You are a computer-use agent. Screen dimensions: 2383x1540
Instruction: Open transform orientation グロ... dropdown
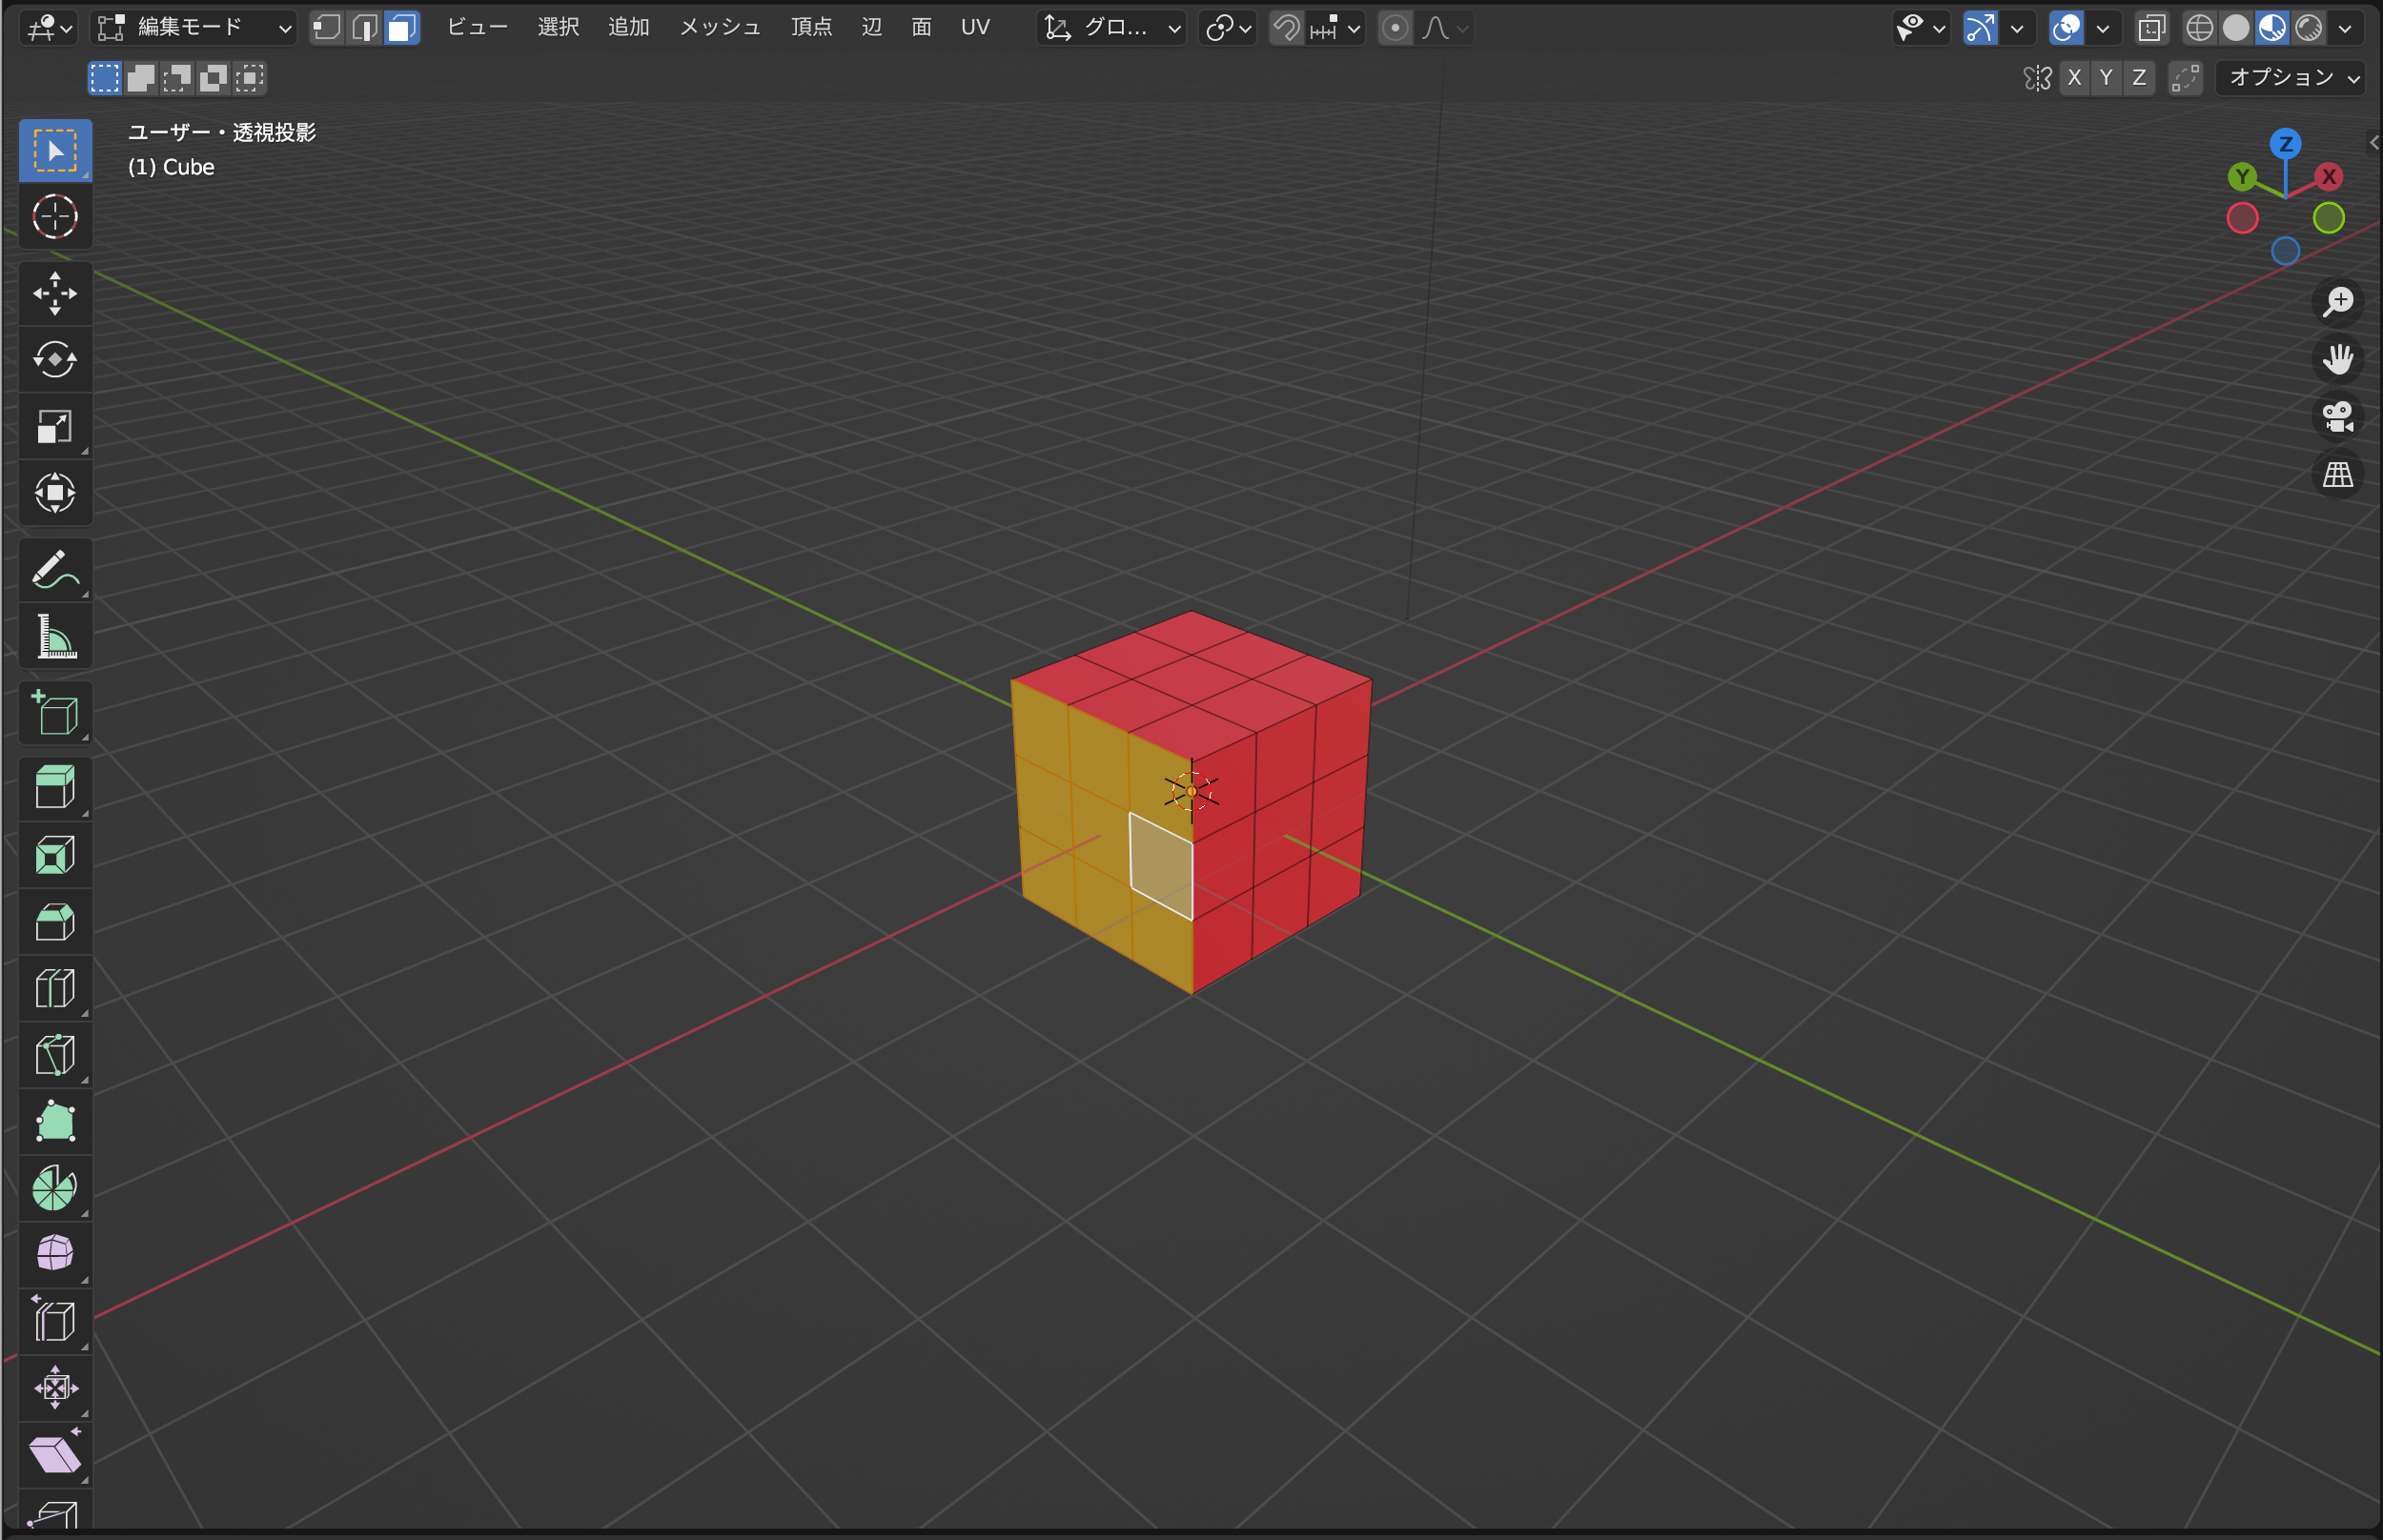(1111, 28)
